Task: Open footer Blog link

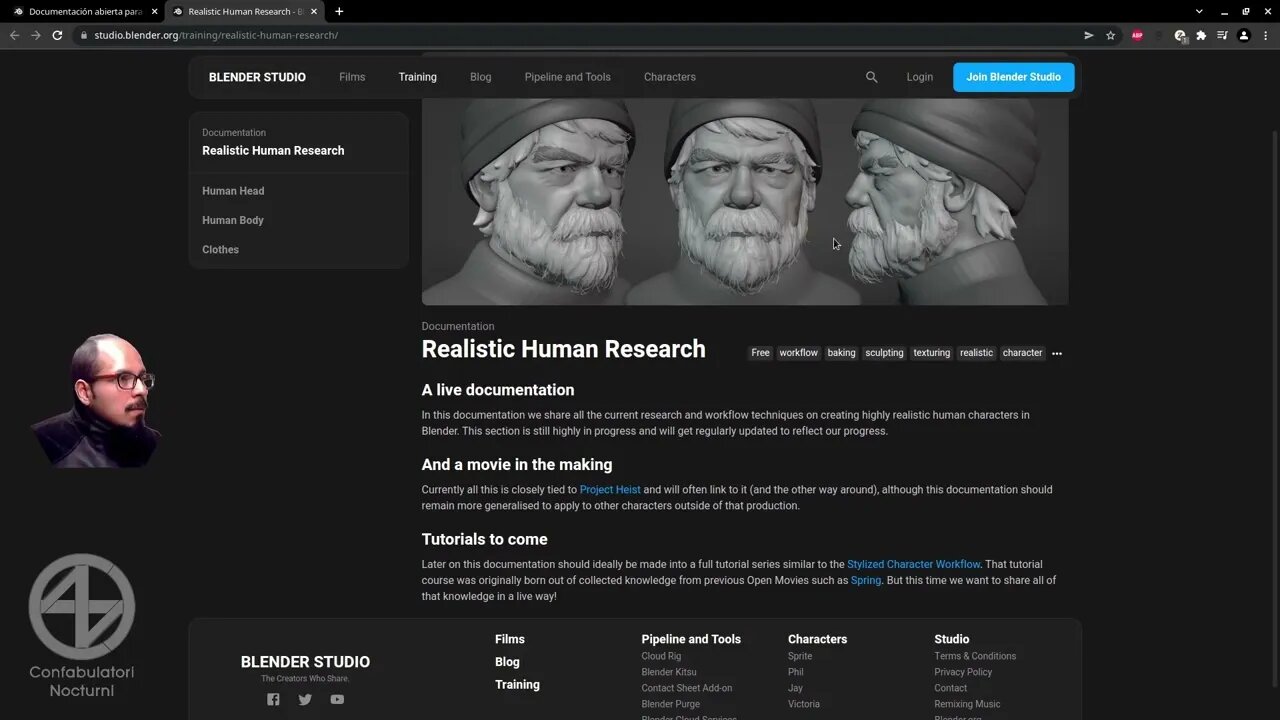Action: tap(507, 662)
